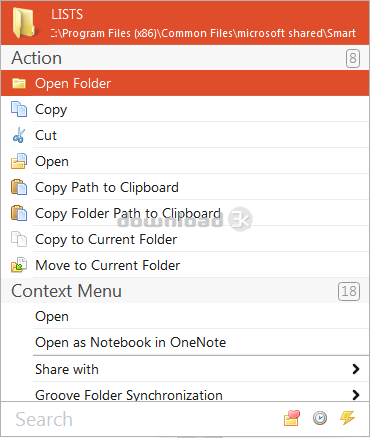Viewport: 371px width, 438px height.
Task: Click the lightning bolt icon
Action: [x=347, y=418]
